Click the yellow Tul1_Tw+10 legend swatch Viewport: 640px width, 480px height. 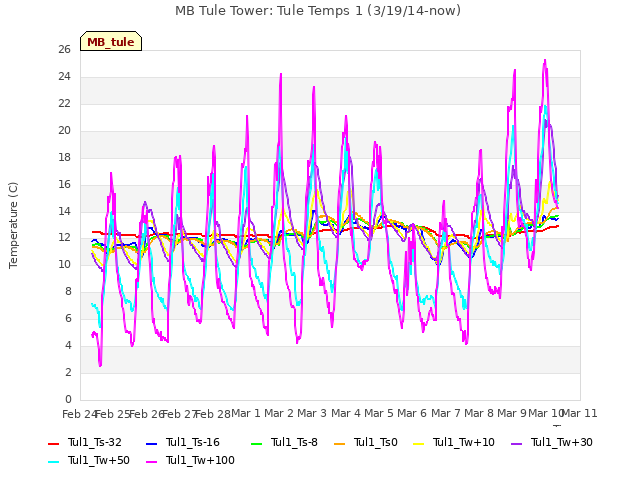(419, 443)
